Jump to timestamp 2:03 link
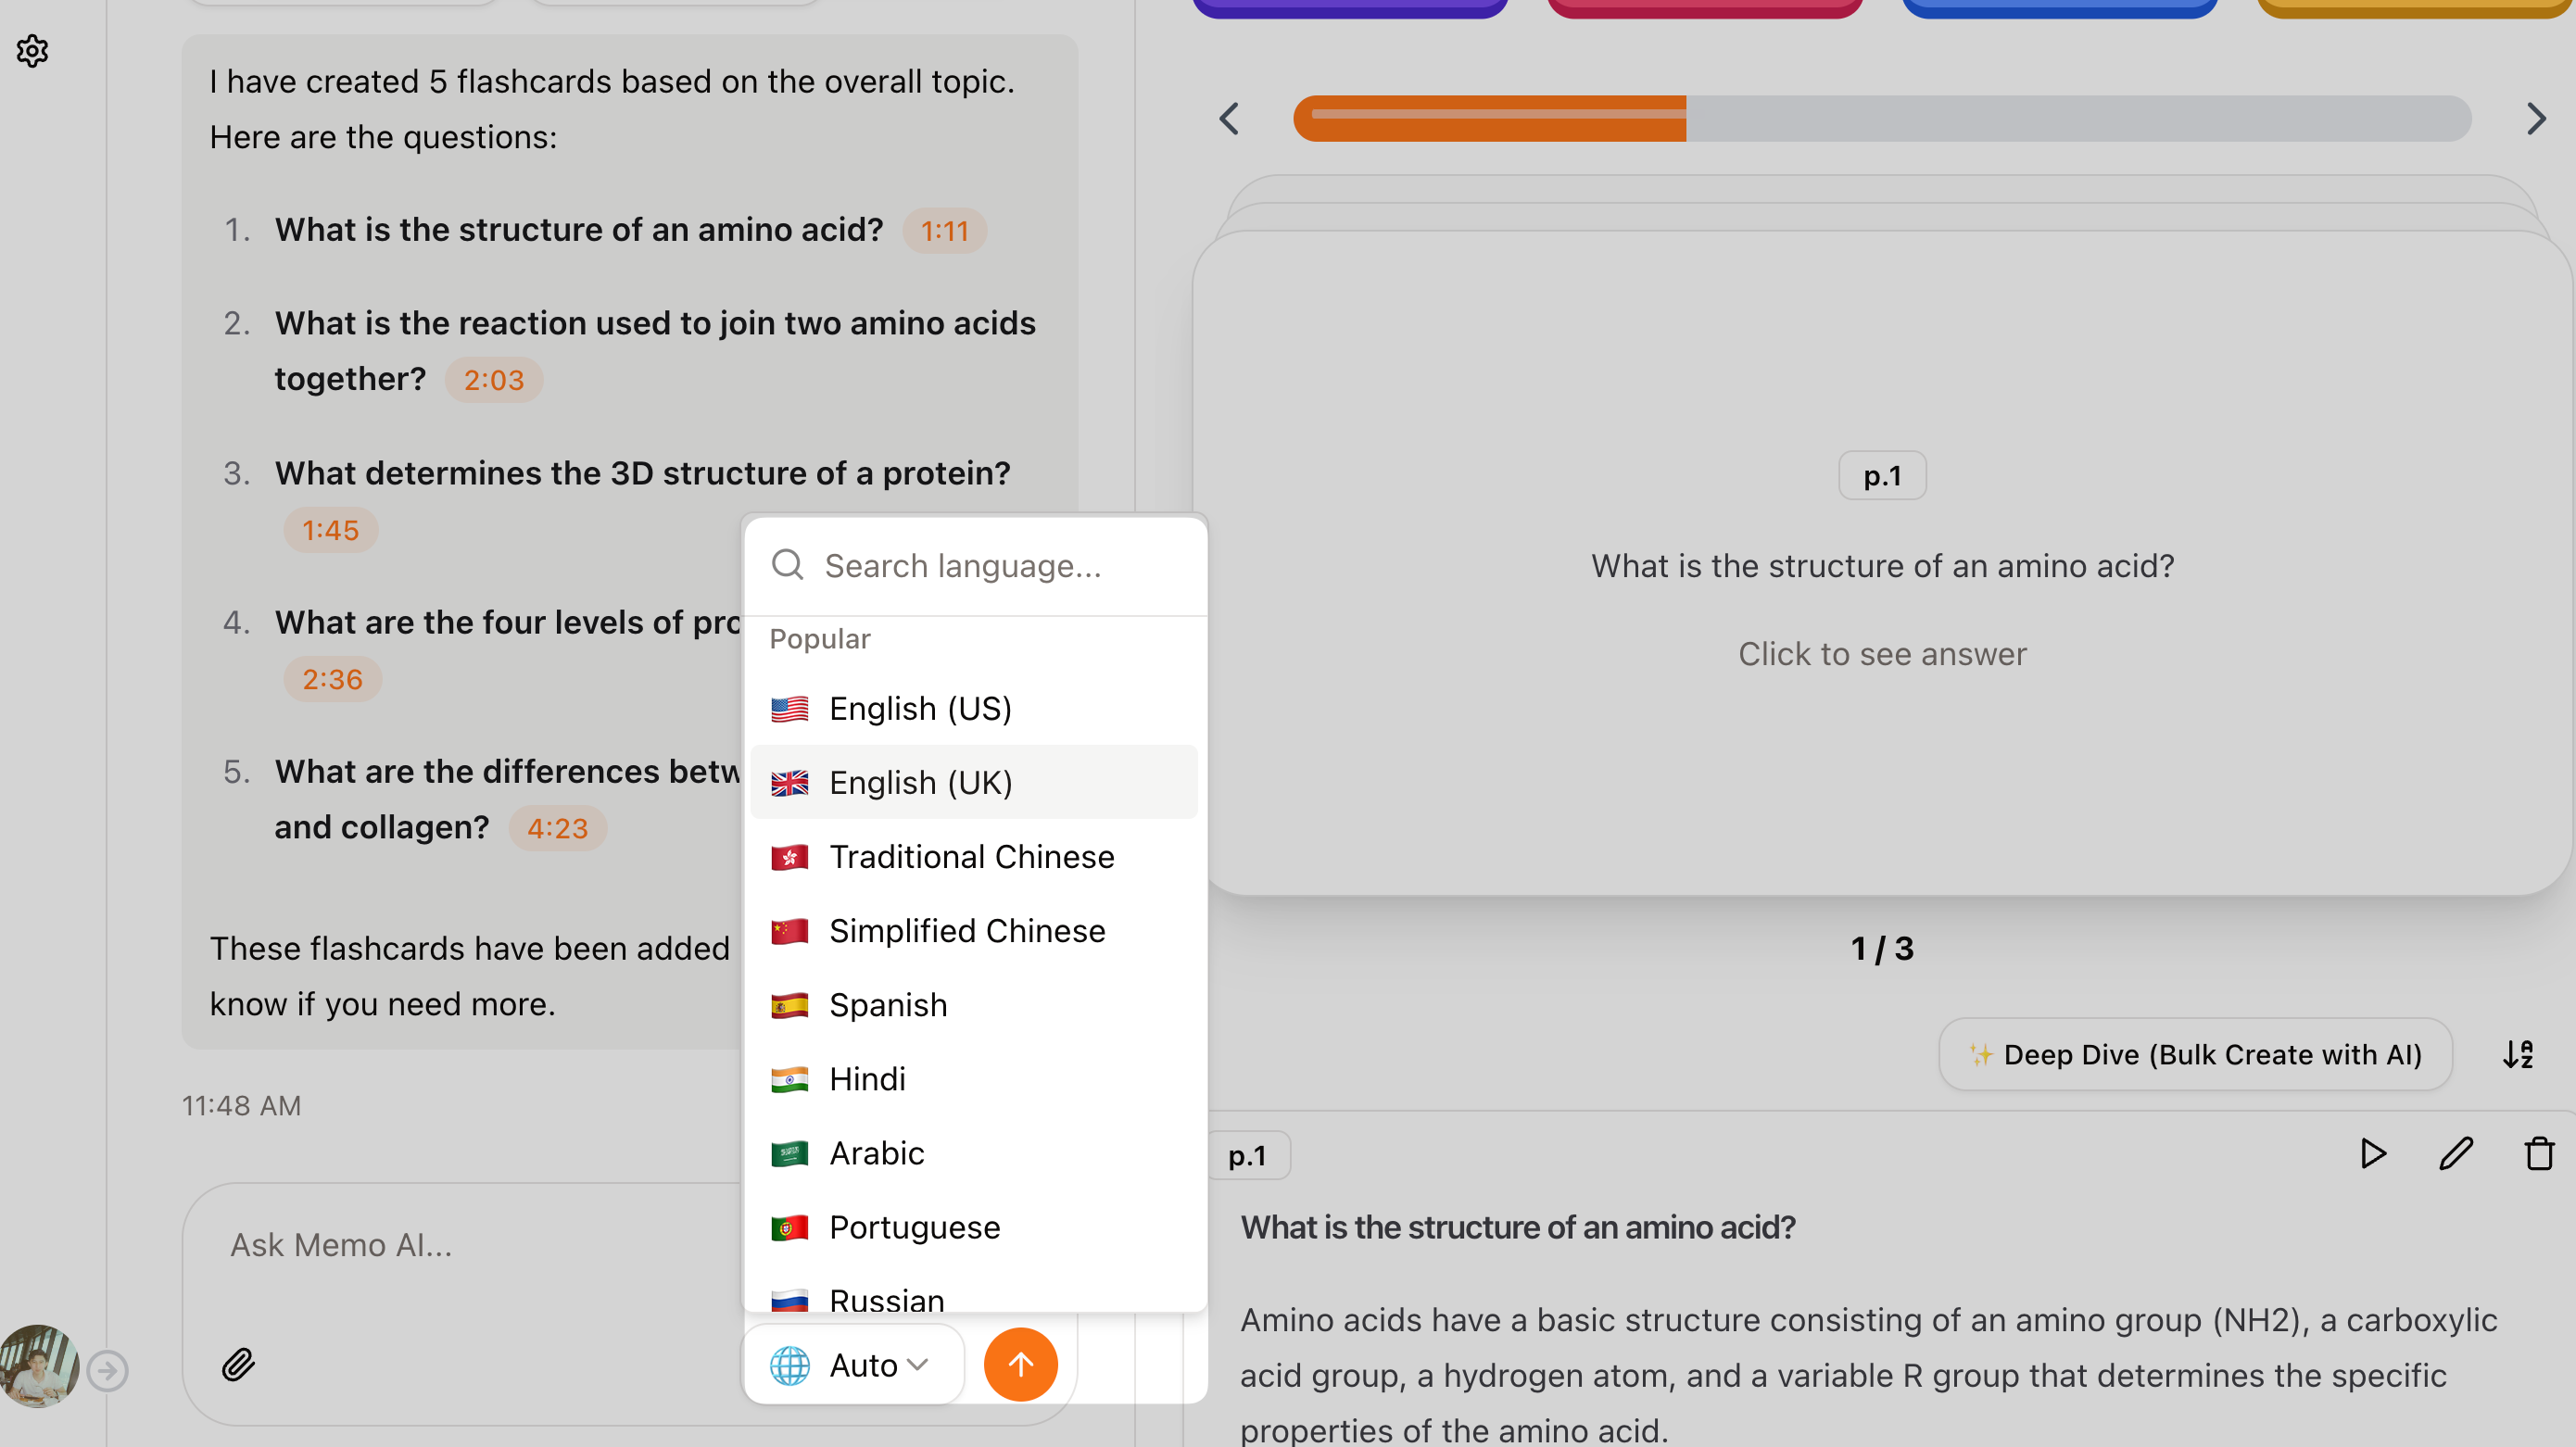 tap(494, 380)
